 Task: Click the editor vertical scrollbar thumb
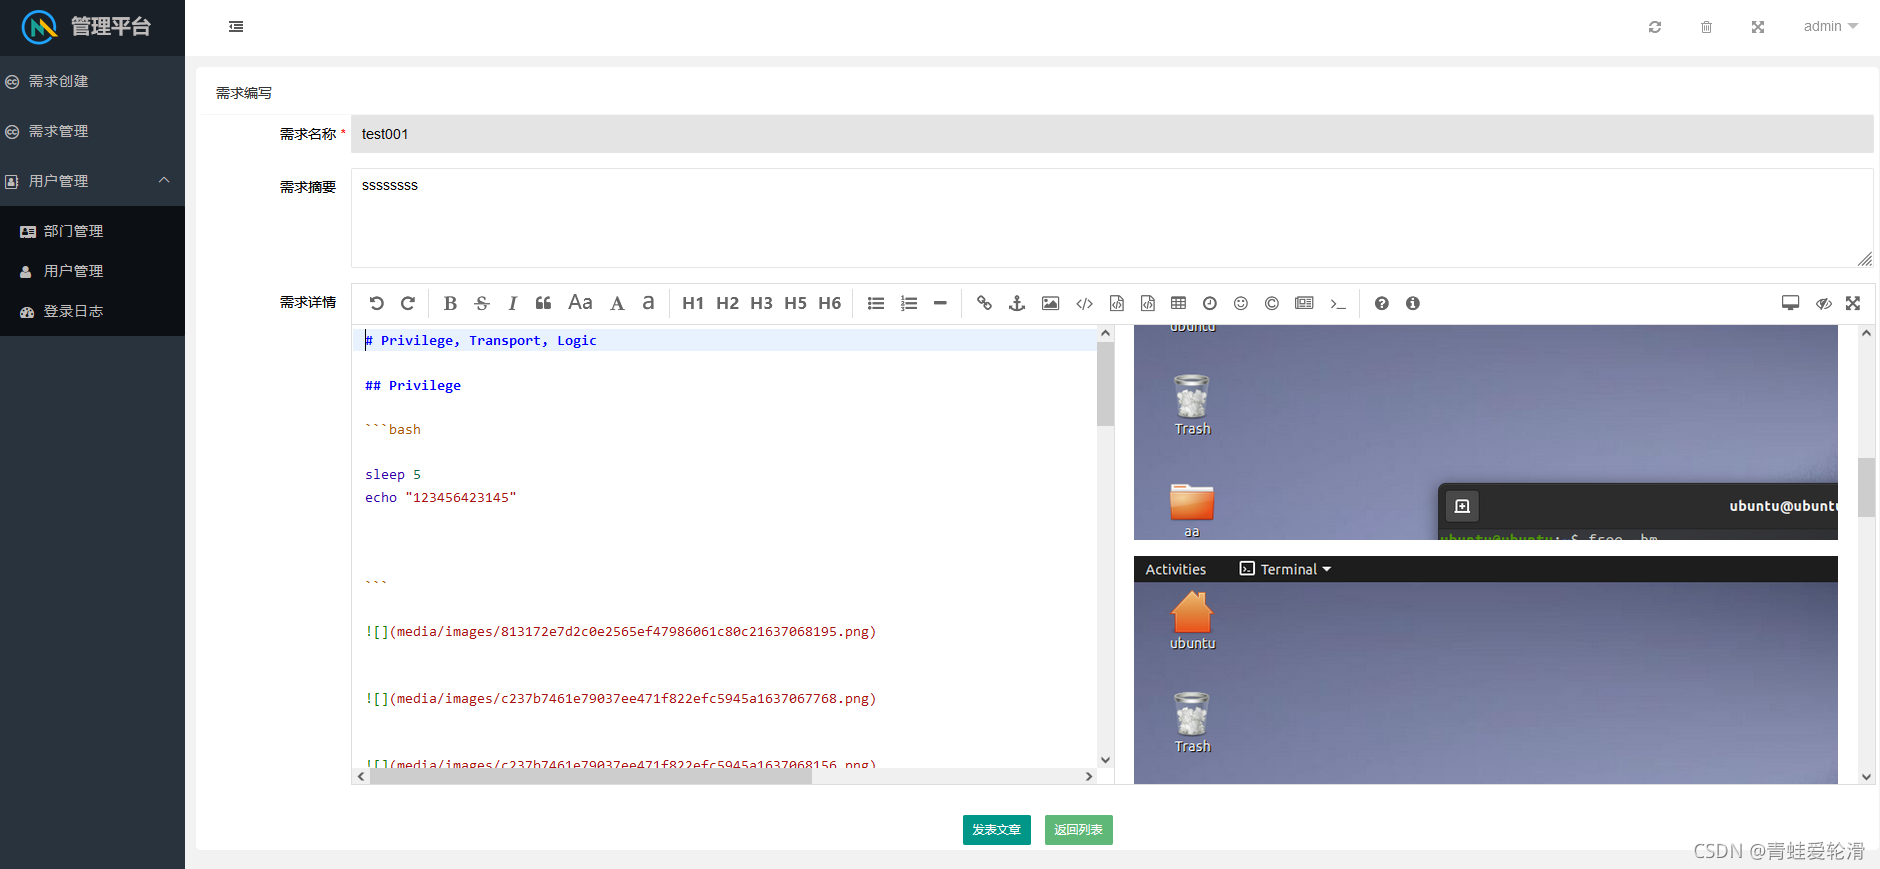point(1105,384)
